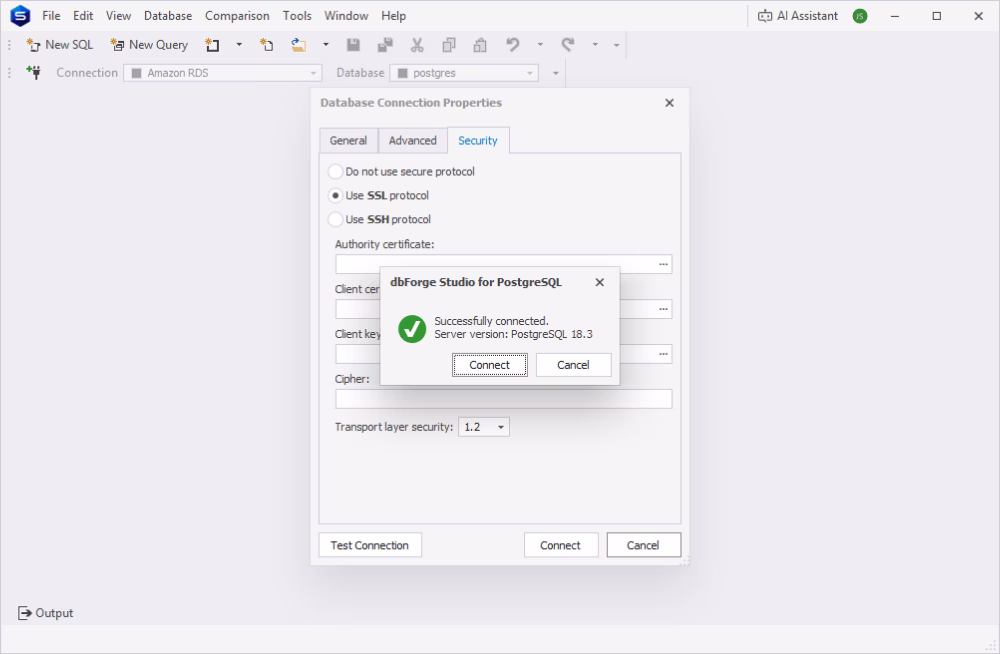Switch to the General tab
This screenshot has height=654, width=1000.
click(348, 140)
